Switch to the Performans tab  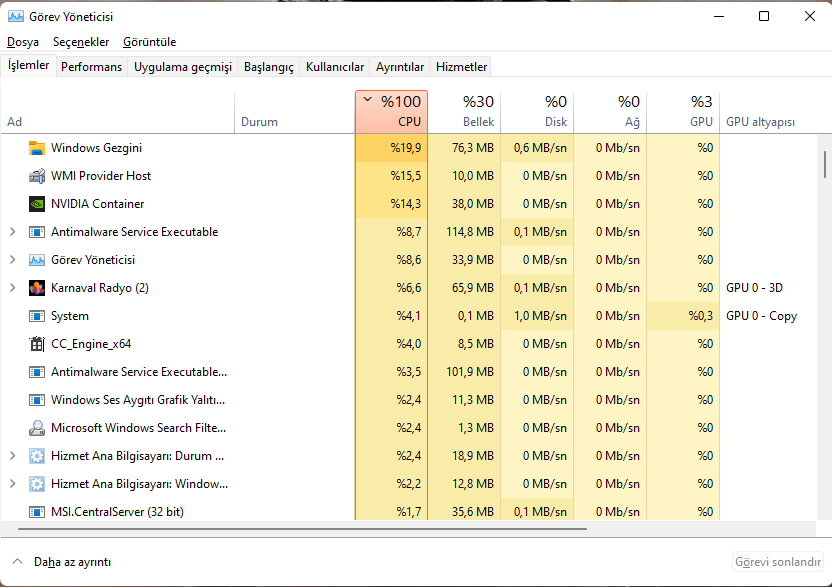point(91,67)
